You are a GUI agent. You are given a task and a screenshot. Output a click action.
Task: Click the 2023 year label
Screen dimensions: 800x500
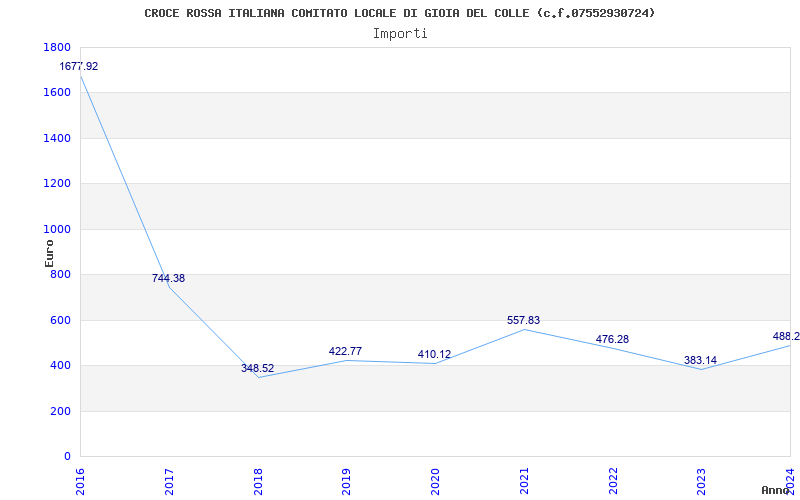[702, 481]
